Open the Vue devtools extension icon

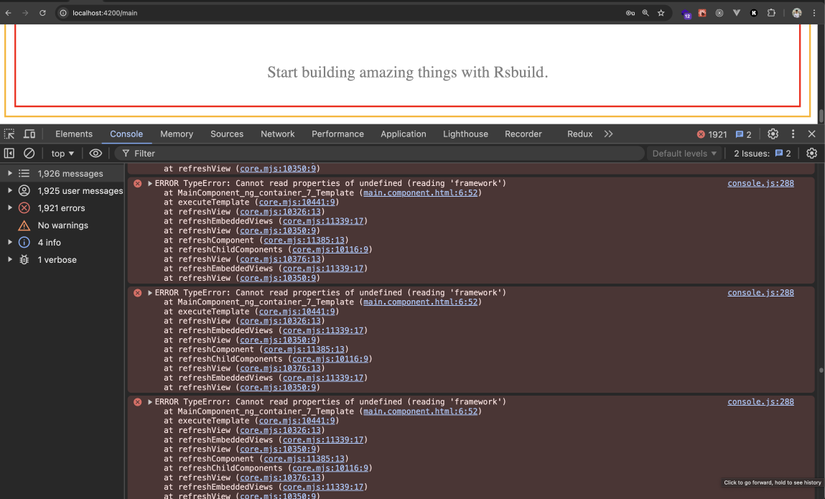pyautogui.click(x=737, y=13)
